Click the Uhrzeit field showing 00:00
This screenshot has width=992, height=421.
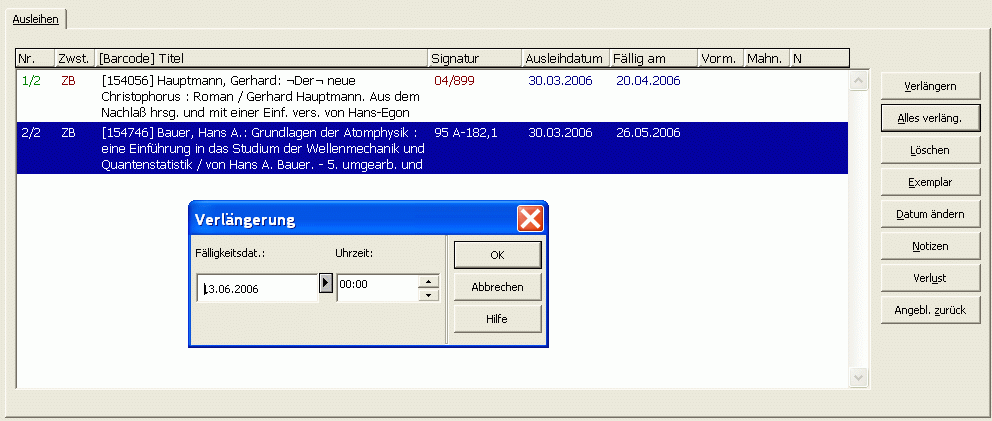coord(377,288)
